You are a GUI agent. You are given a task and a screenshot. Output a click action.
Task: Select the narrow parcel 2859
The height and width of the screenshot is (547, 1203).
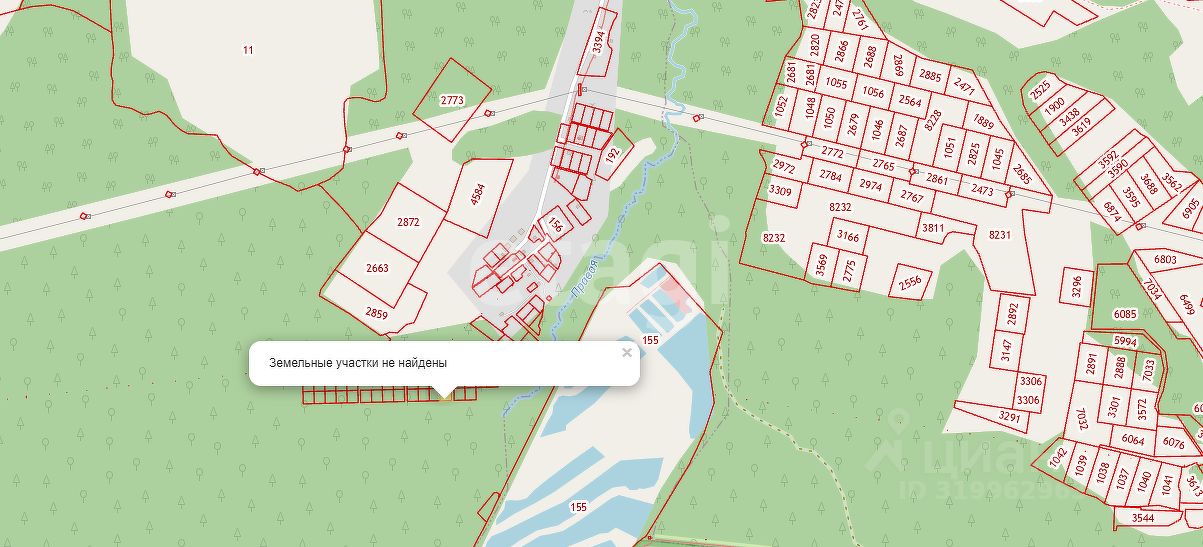(x=376, y=313)
